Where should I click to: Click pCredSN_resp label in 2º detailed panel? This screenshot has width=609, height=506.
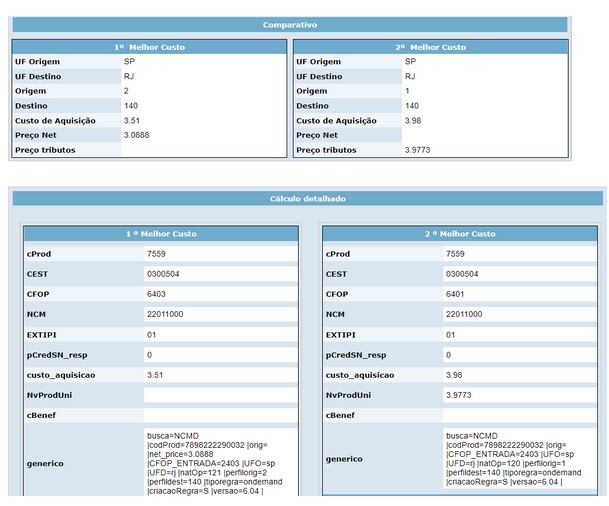(x=356, y=355)
